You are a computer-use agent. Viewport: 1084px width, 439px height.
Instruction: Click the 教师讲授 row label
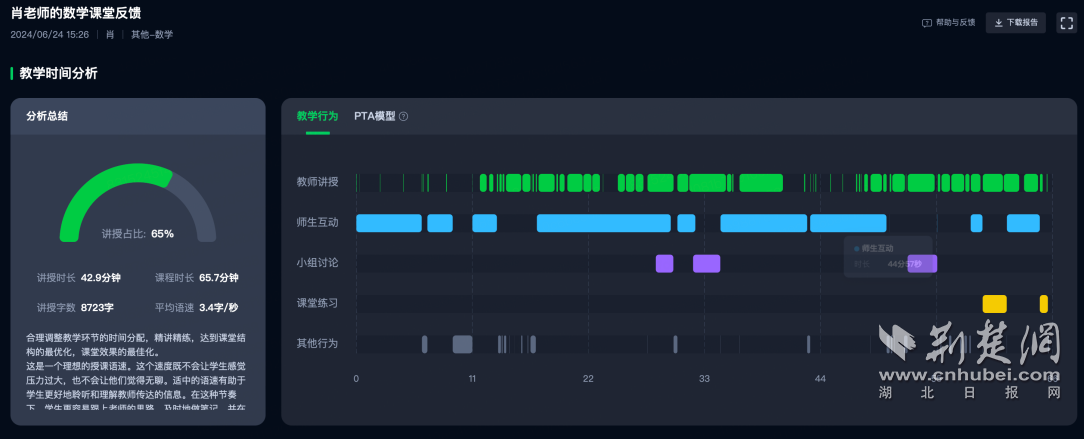(317, 182)
